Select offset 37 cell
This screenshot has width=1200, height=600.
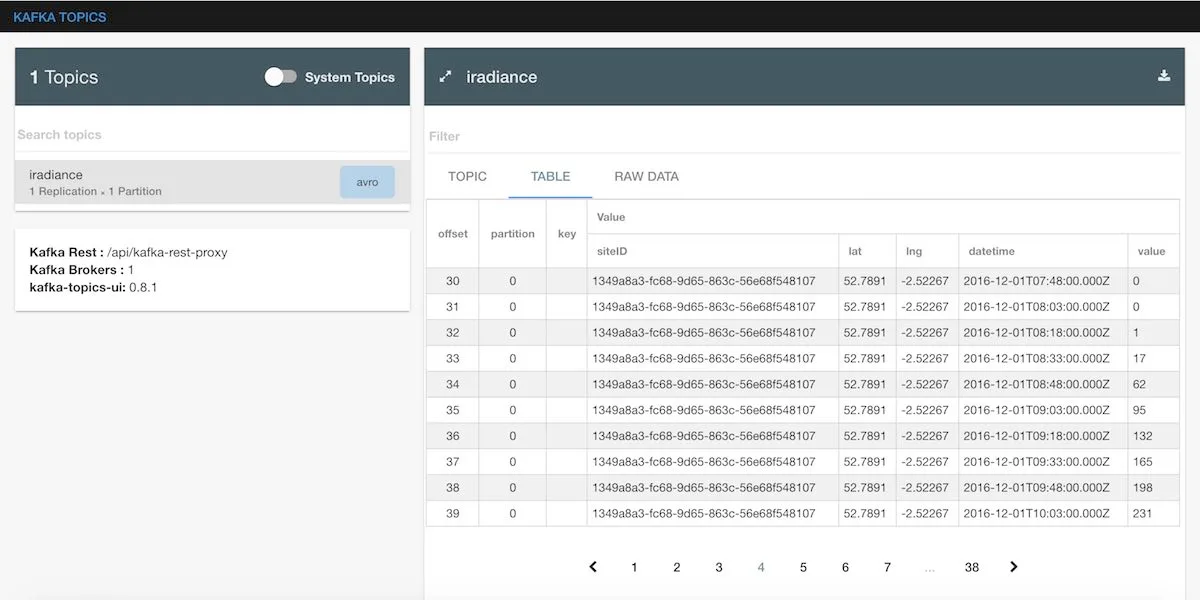453,462
